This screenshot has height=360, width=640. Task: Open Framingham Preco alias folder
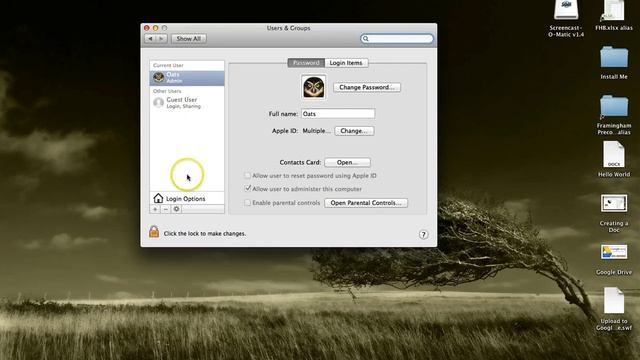(614, 114)
